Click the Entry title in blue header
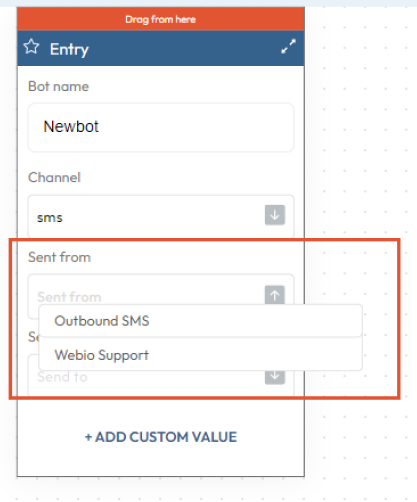417x502 pixels. tap(69, 49)
